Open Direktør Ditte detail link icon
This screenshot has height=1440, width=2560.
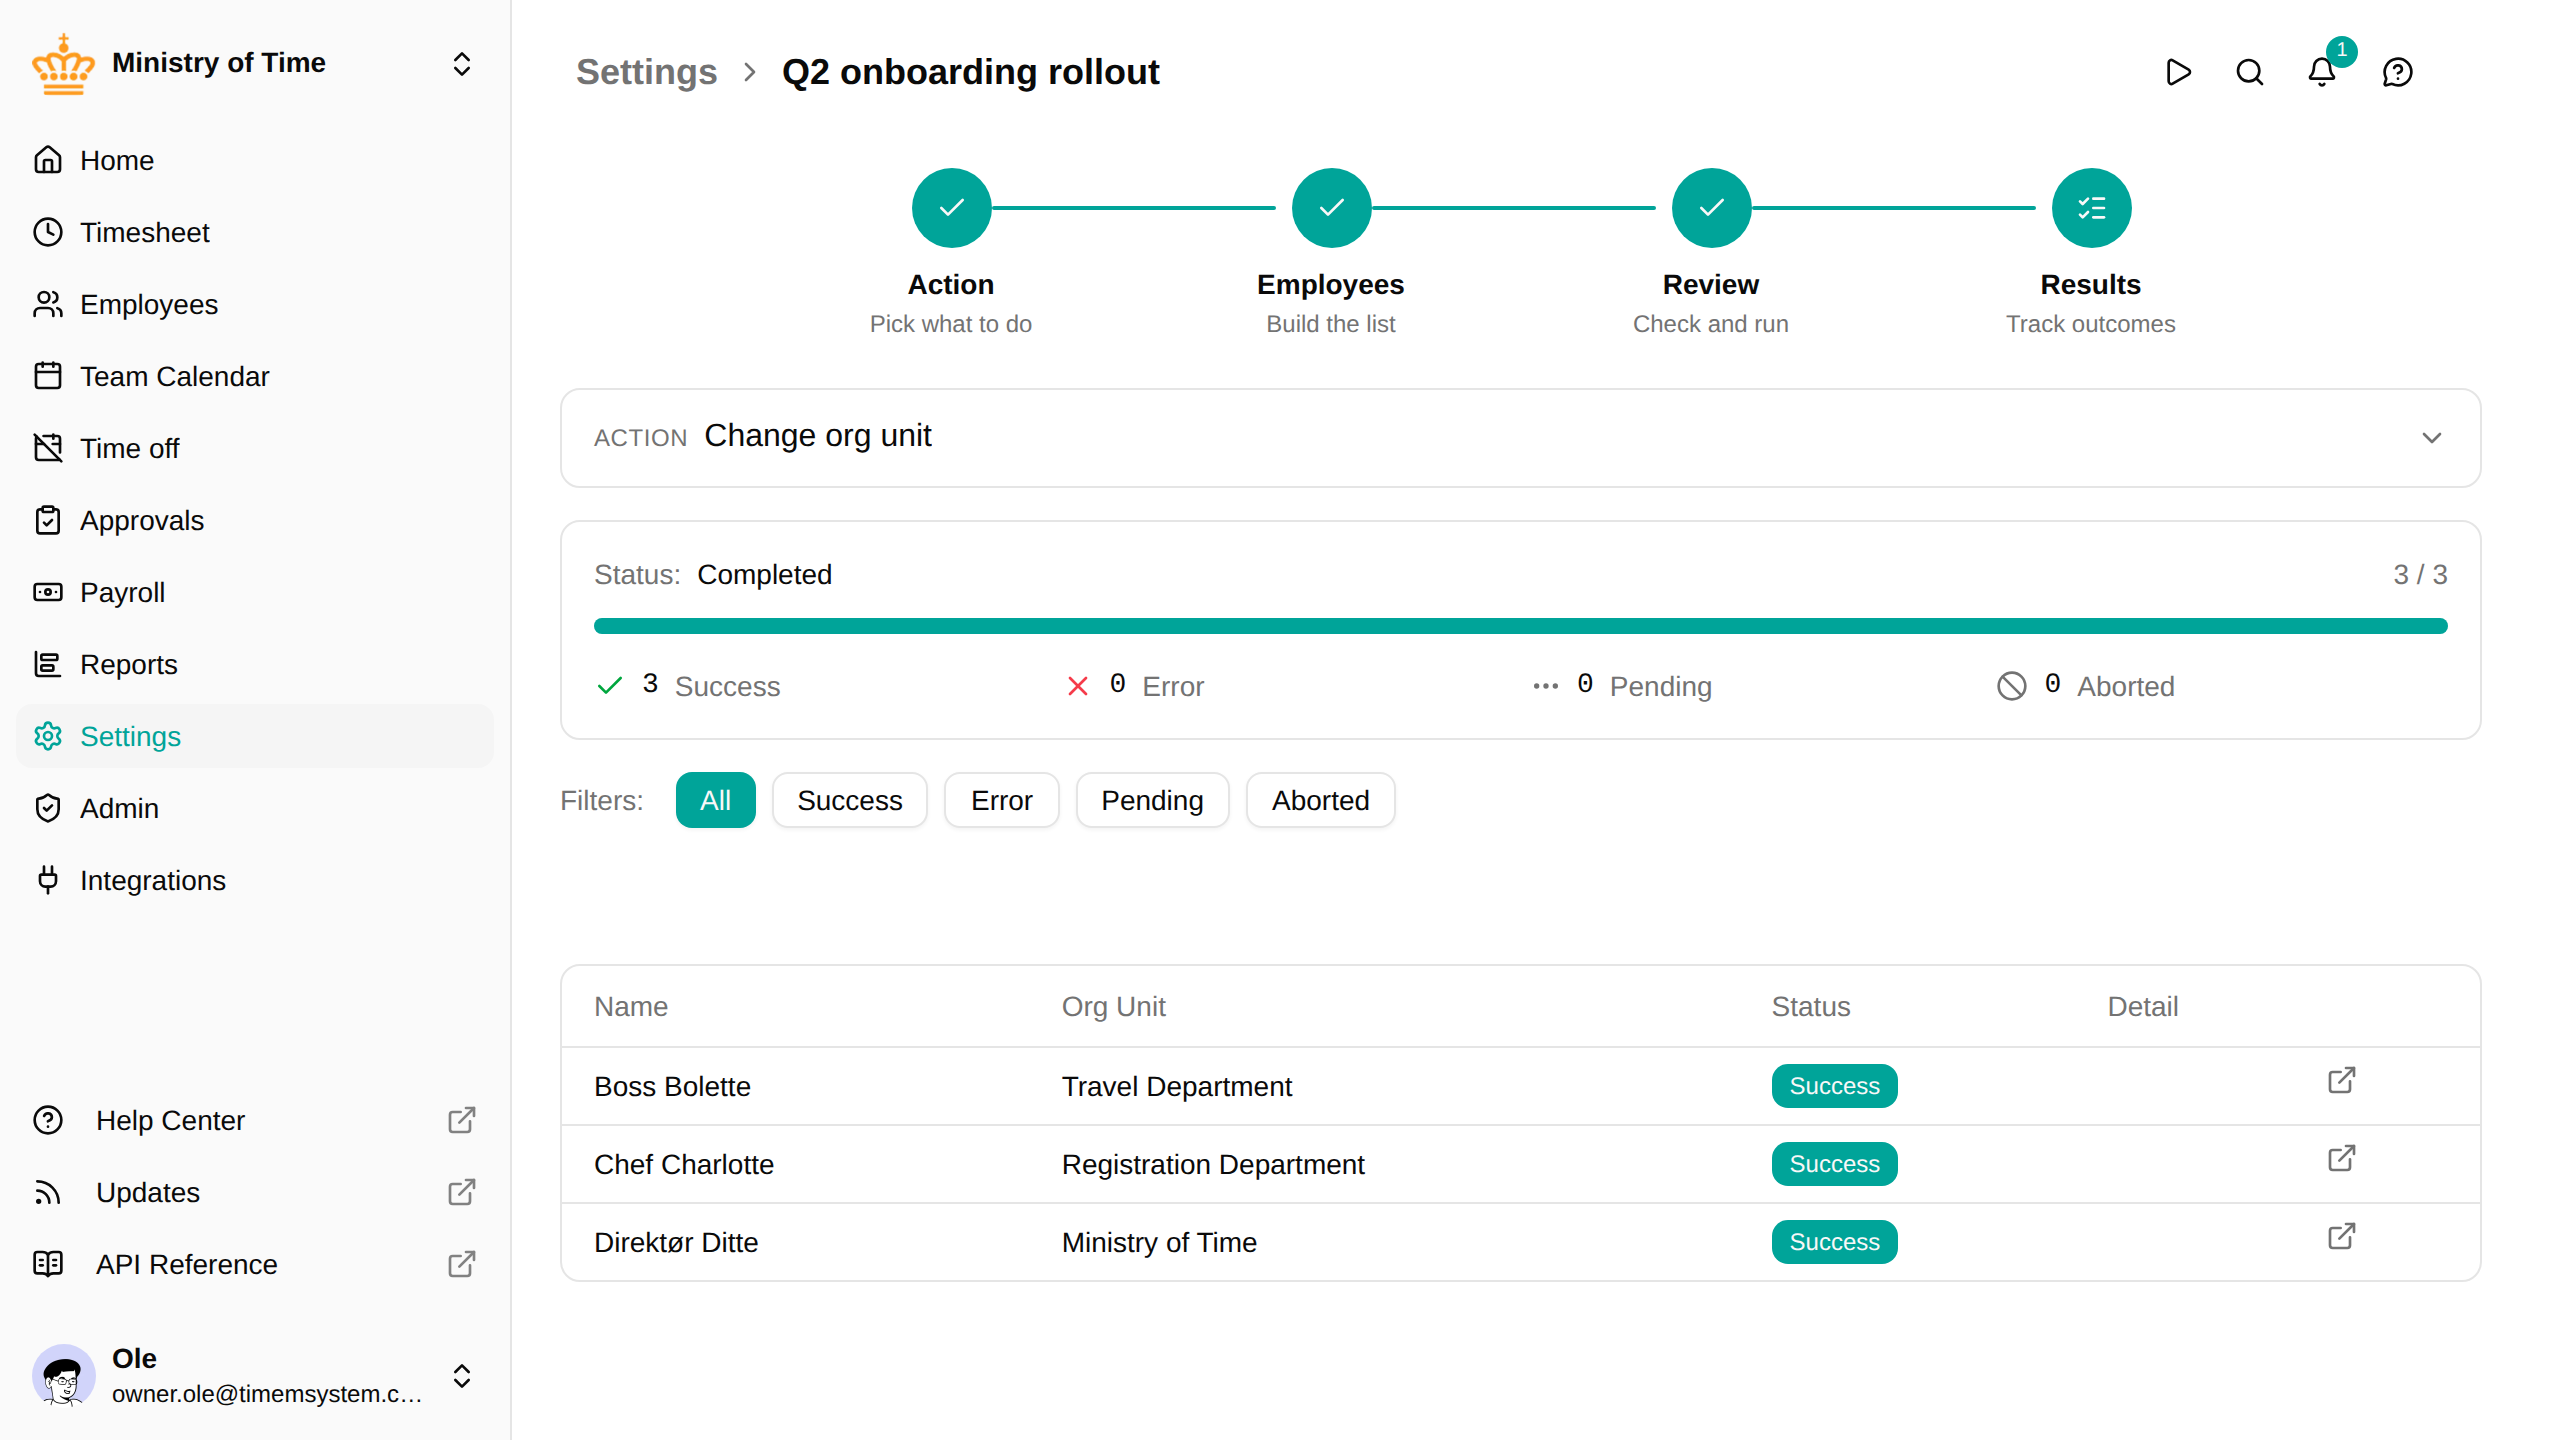2342,1236
